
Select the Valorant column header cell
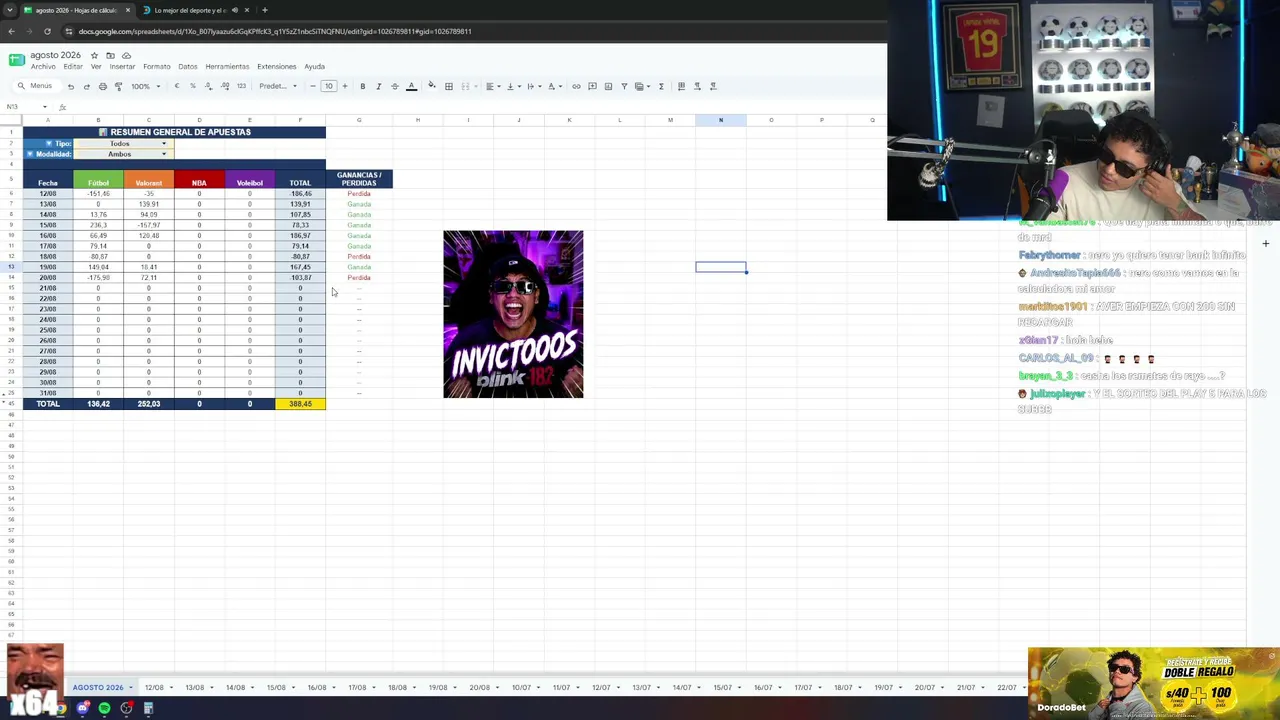point(148,180)
